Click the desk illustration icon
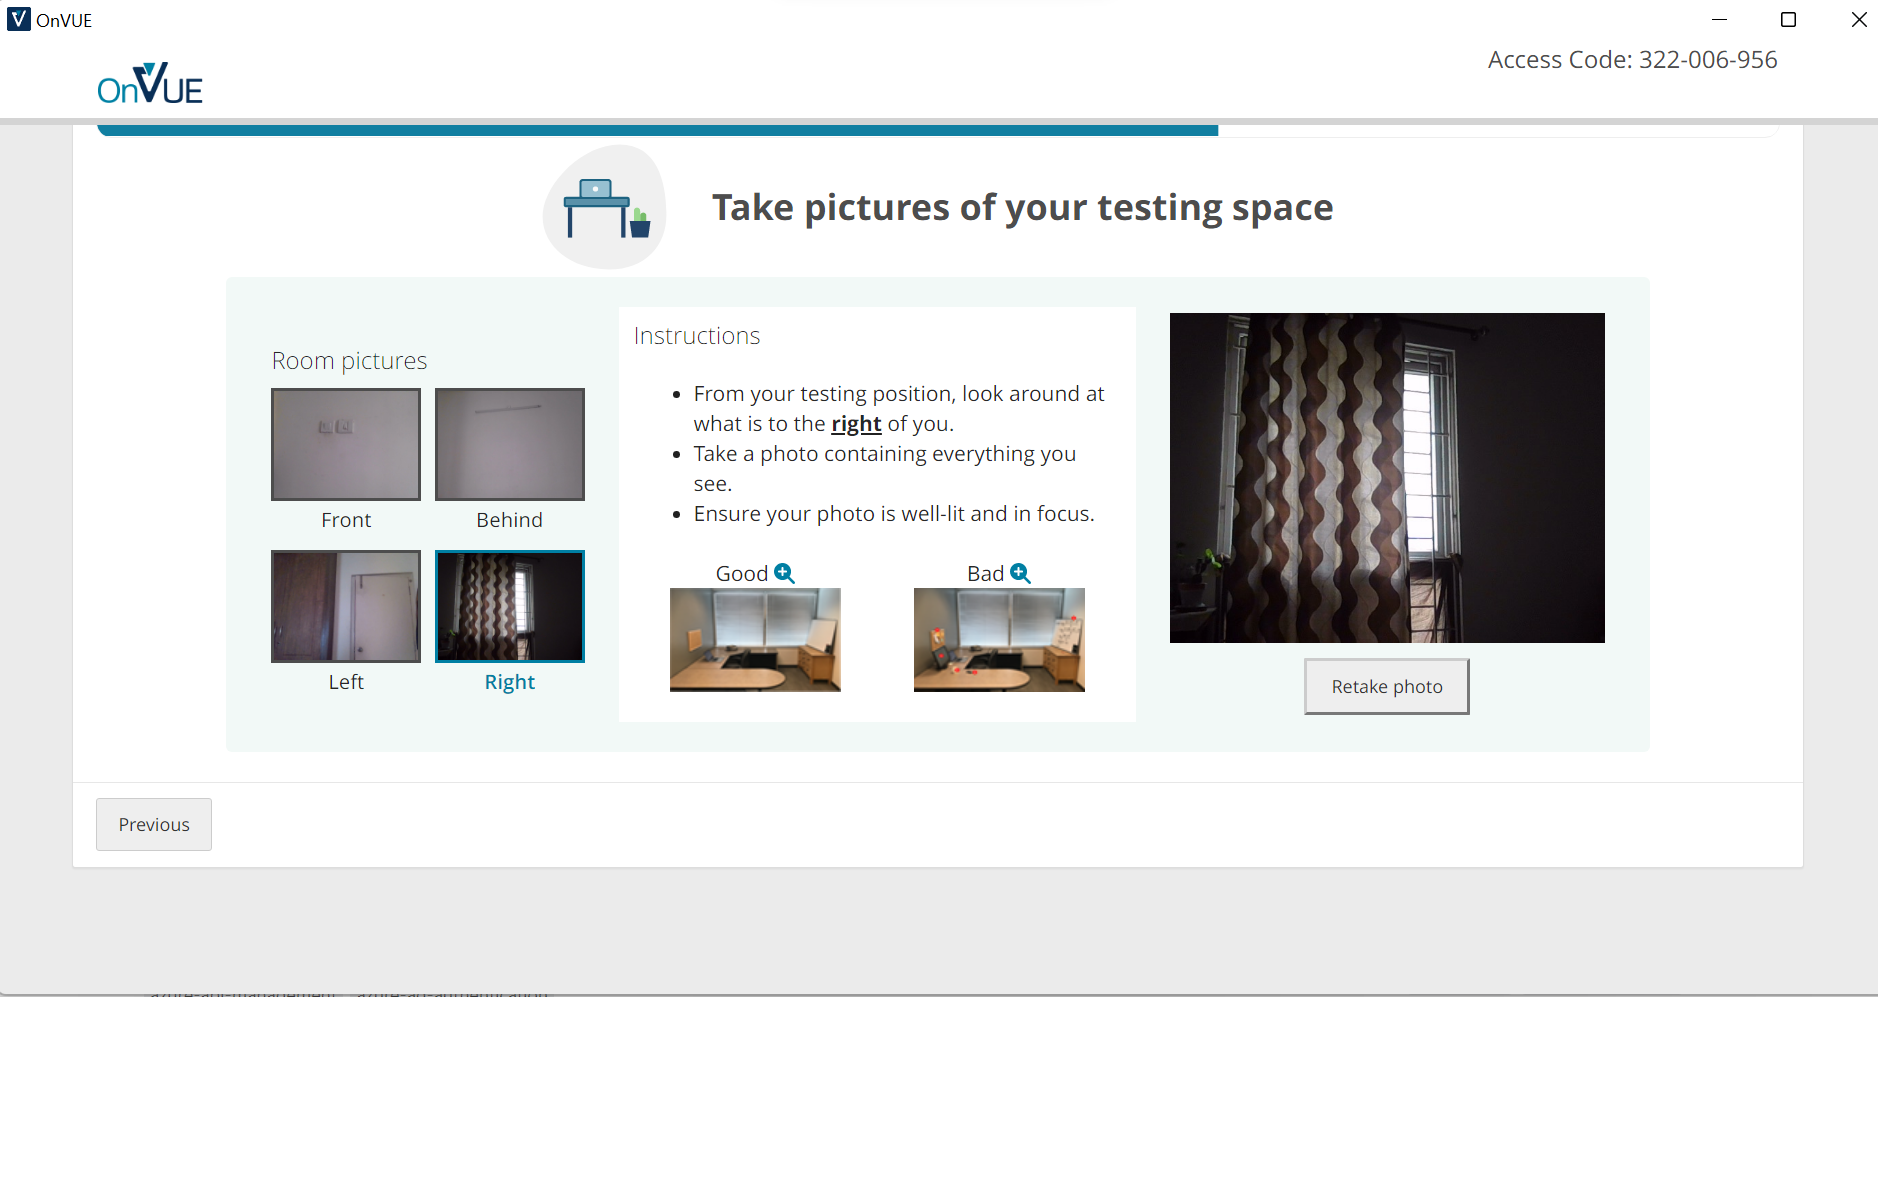 605,207
